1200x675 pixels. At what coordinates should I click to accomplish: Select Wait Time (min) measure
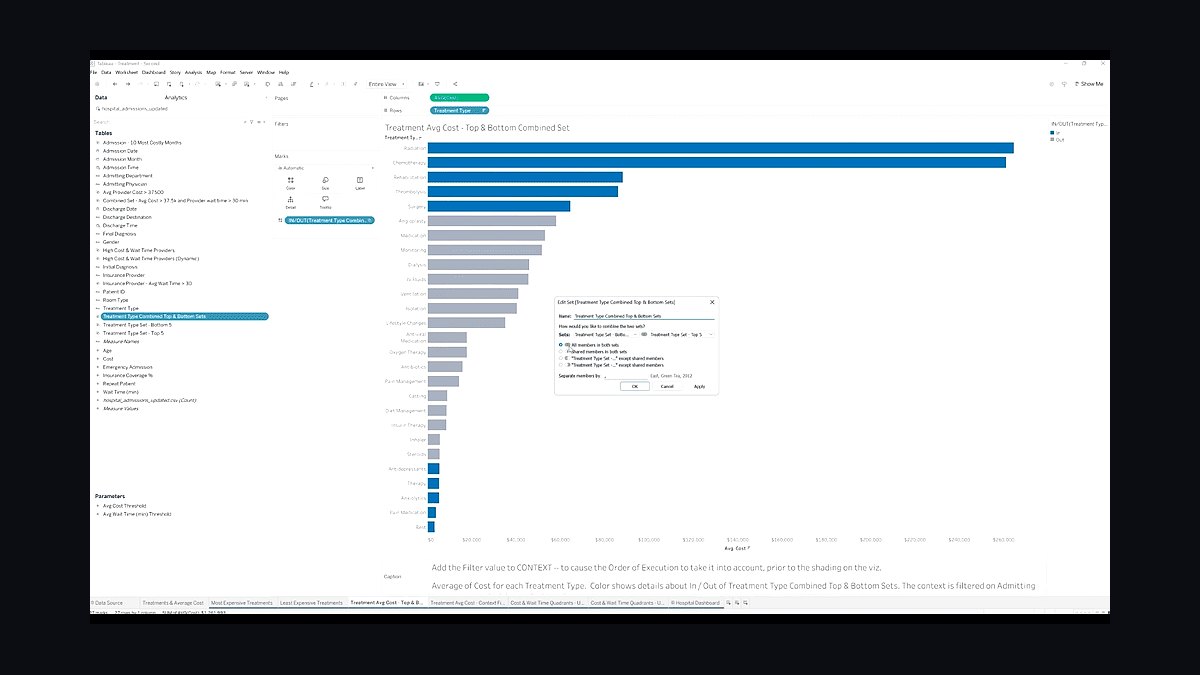[x=120, y=392]
